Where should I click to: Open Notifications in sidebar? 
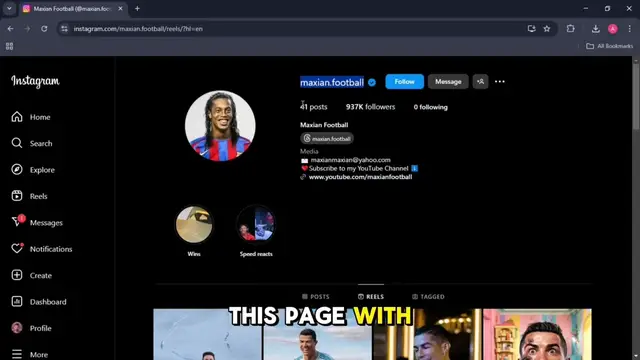click(42, 249)
